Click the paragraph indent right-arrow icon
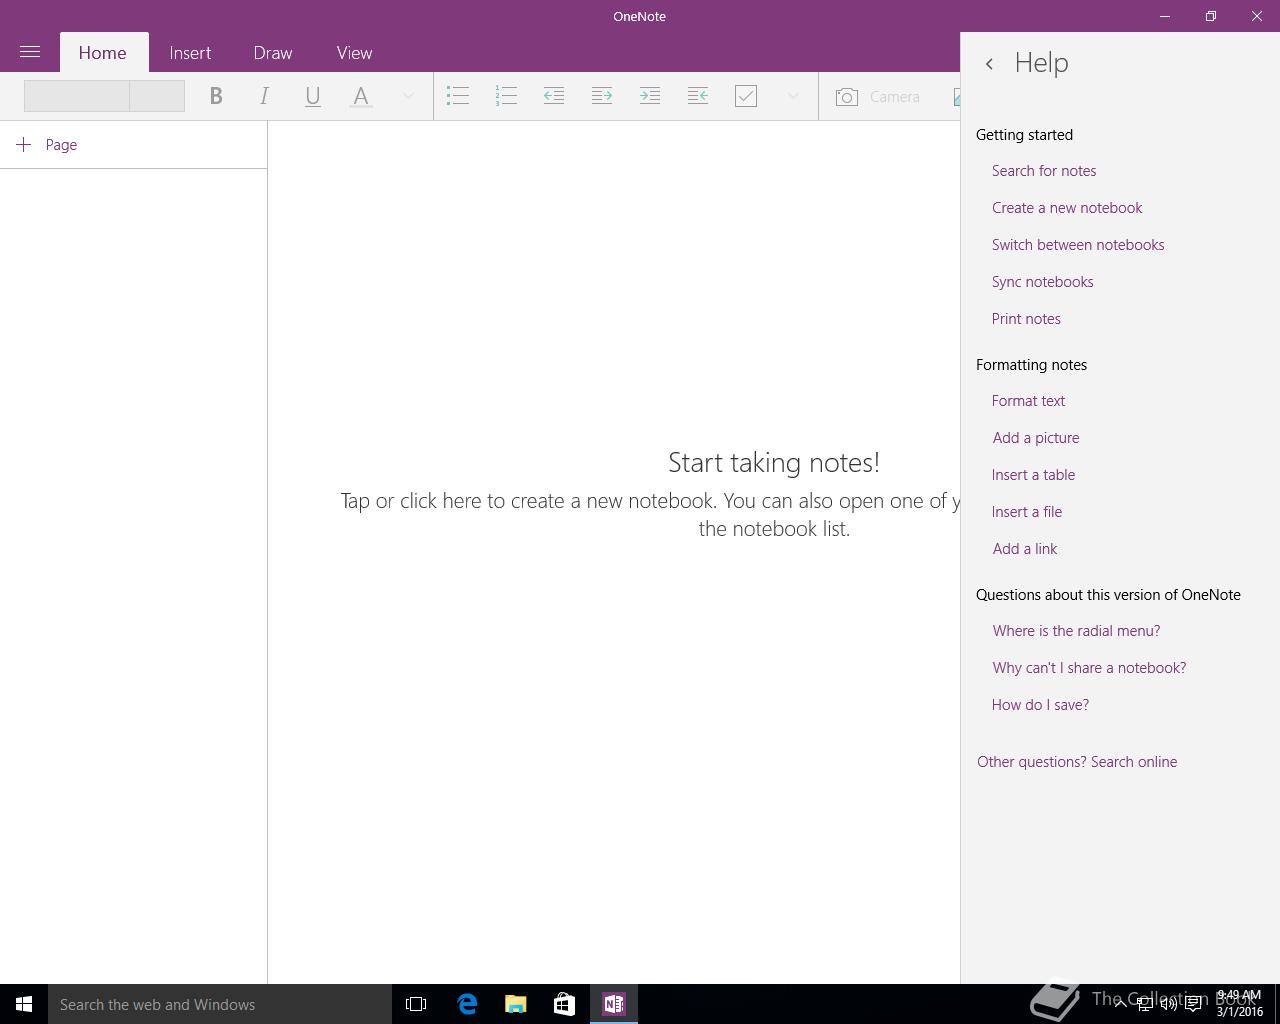The image size is (1280, 1024). point(650,96)
